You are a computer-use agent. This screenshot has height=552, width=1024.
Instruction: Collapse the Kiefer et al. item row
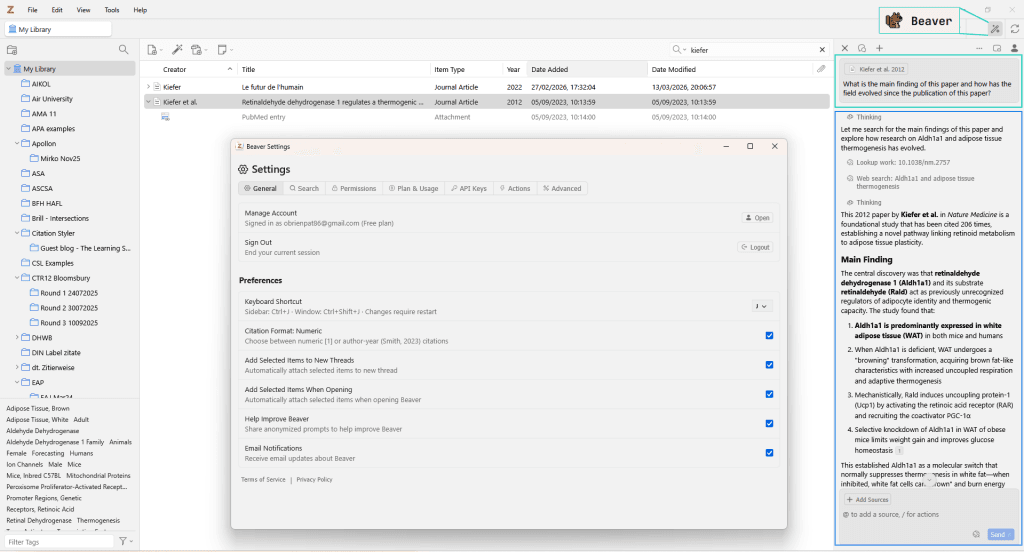148,102
